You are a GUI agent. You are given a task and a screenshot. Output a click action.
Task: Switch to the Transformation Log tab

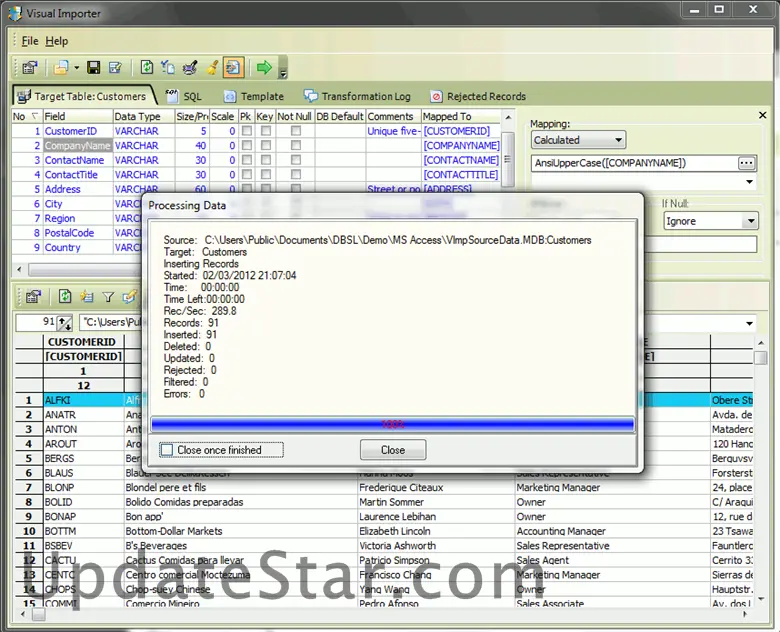[x=365, y=97]
